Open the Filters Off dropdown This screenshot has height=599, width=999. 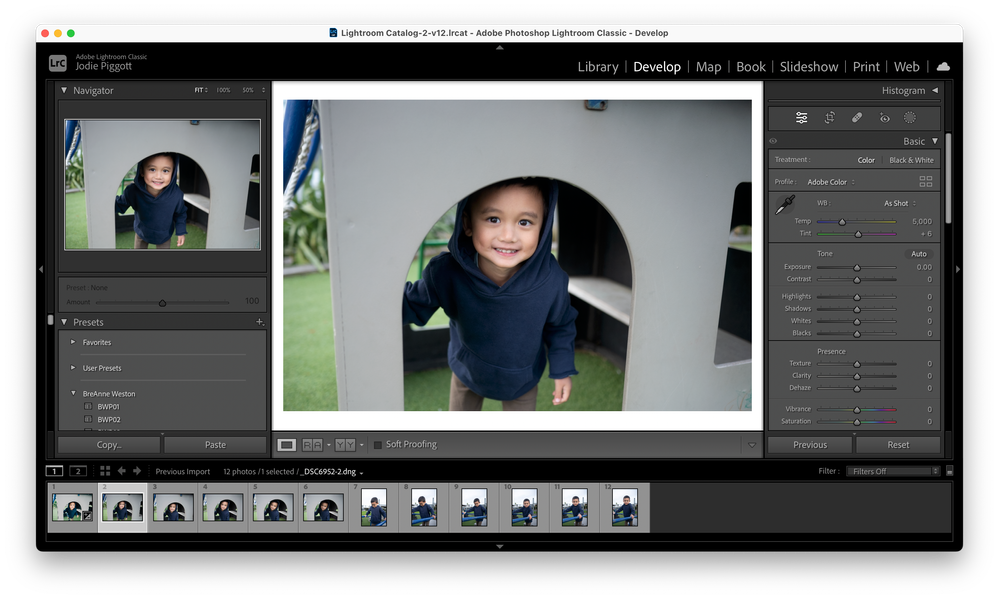tap(893, 471)
